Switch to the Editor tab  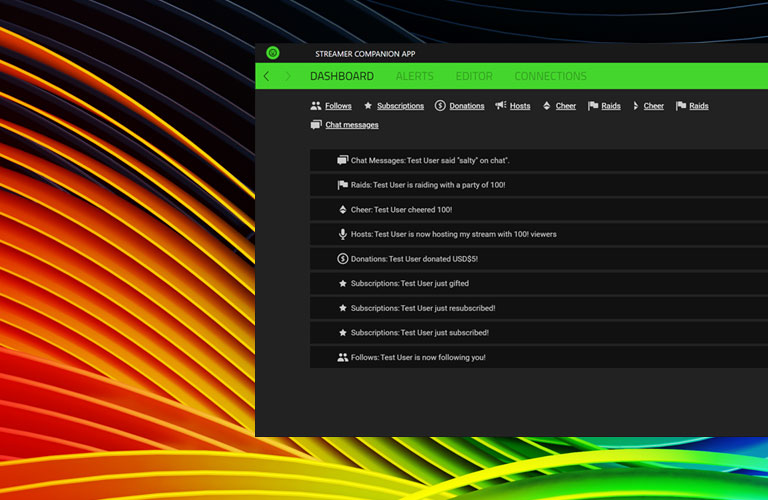474,76
